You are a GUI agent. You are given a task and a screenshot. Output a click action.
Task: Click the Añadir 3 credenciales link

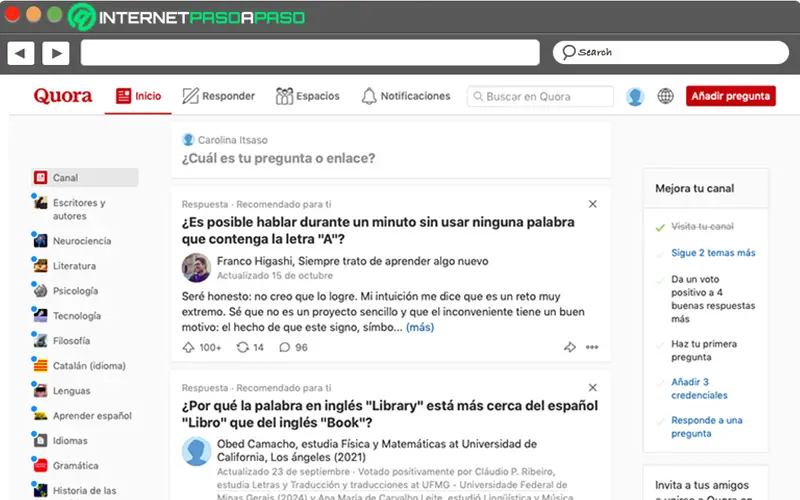(x=699, y=389)
